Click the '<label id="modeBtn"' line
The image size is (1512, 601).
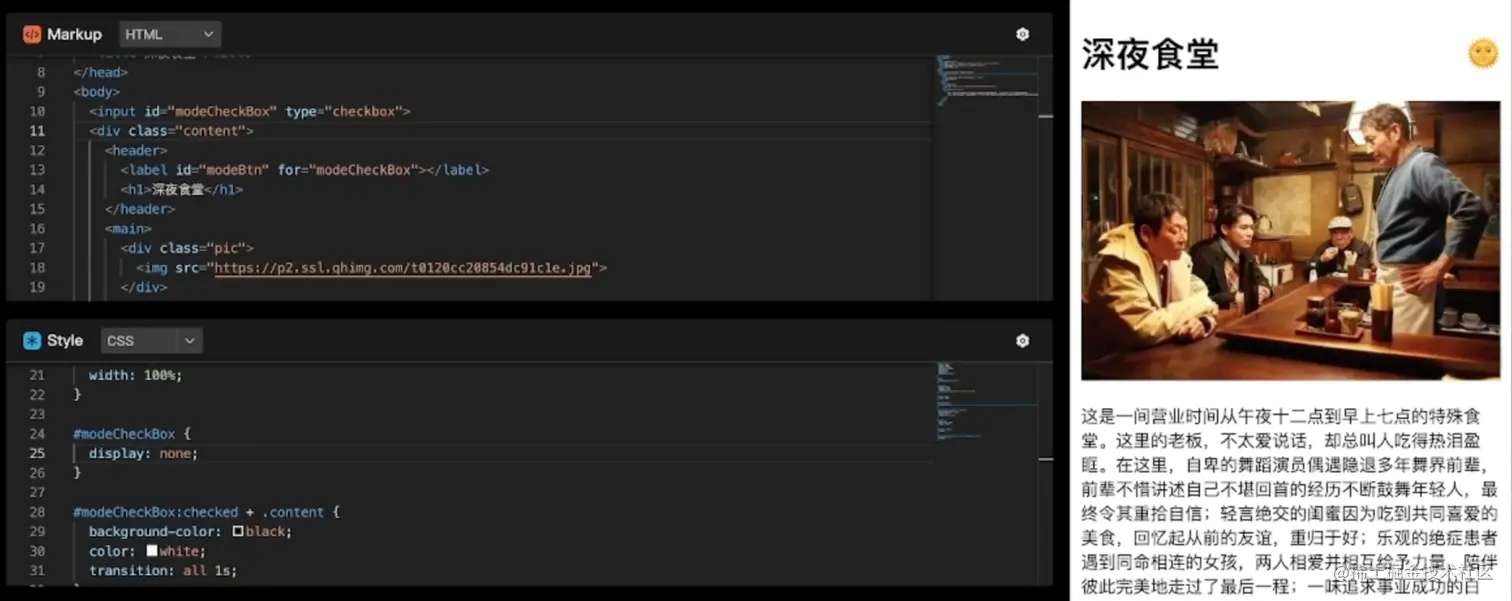pyautogui.click(x=305, y=170)
